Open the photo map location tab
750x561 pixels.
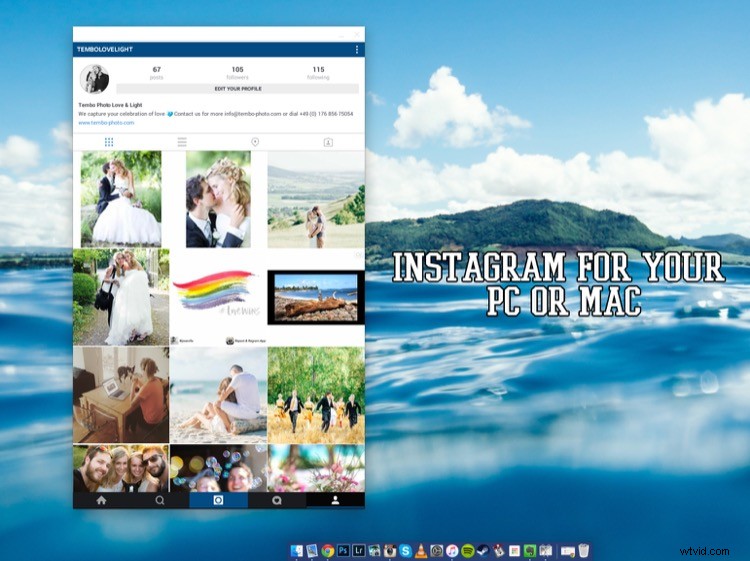pos(255,142)
